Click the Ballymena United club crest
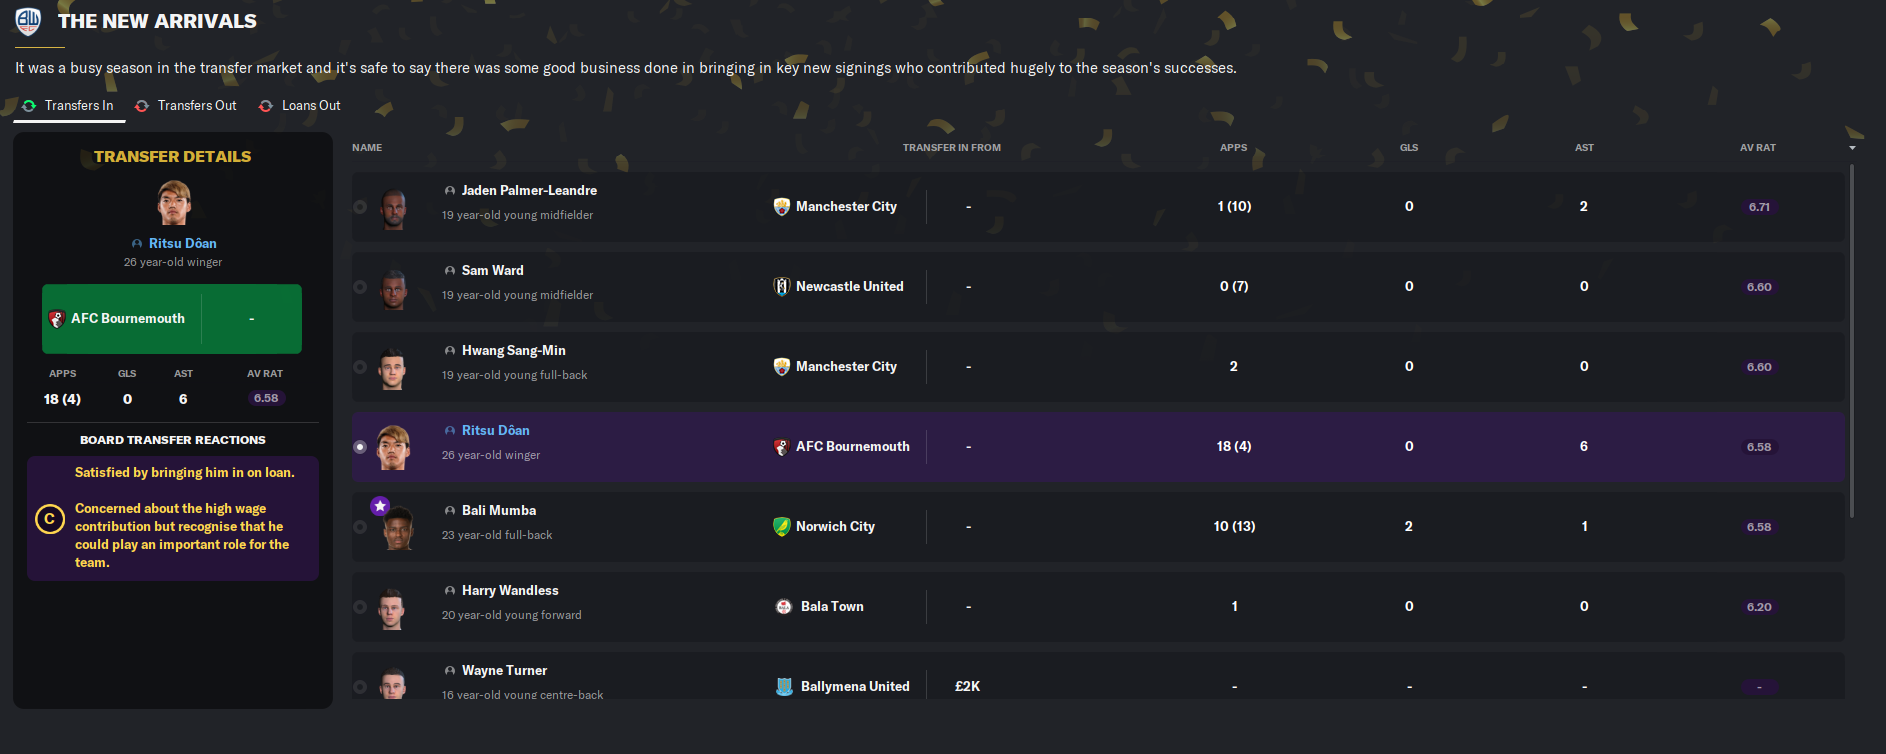 [x=785, y=687]
